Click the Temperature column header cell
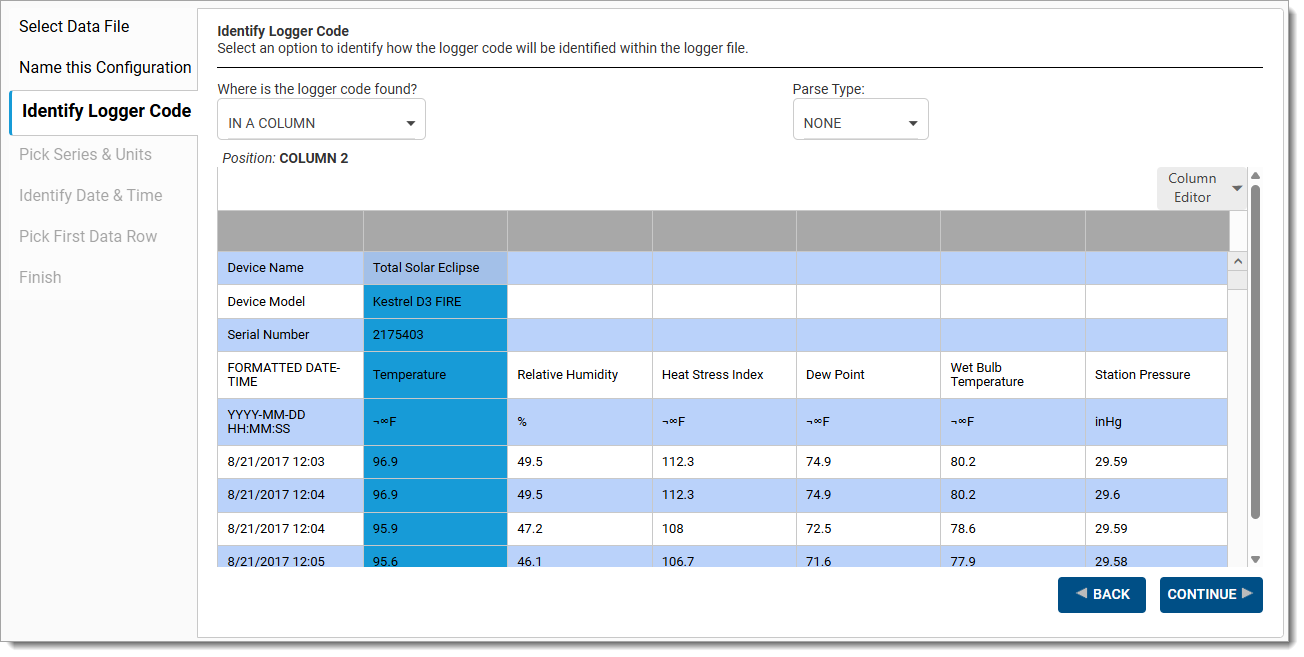1304x657 pixels. (435, 375)
